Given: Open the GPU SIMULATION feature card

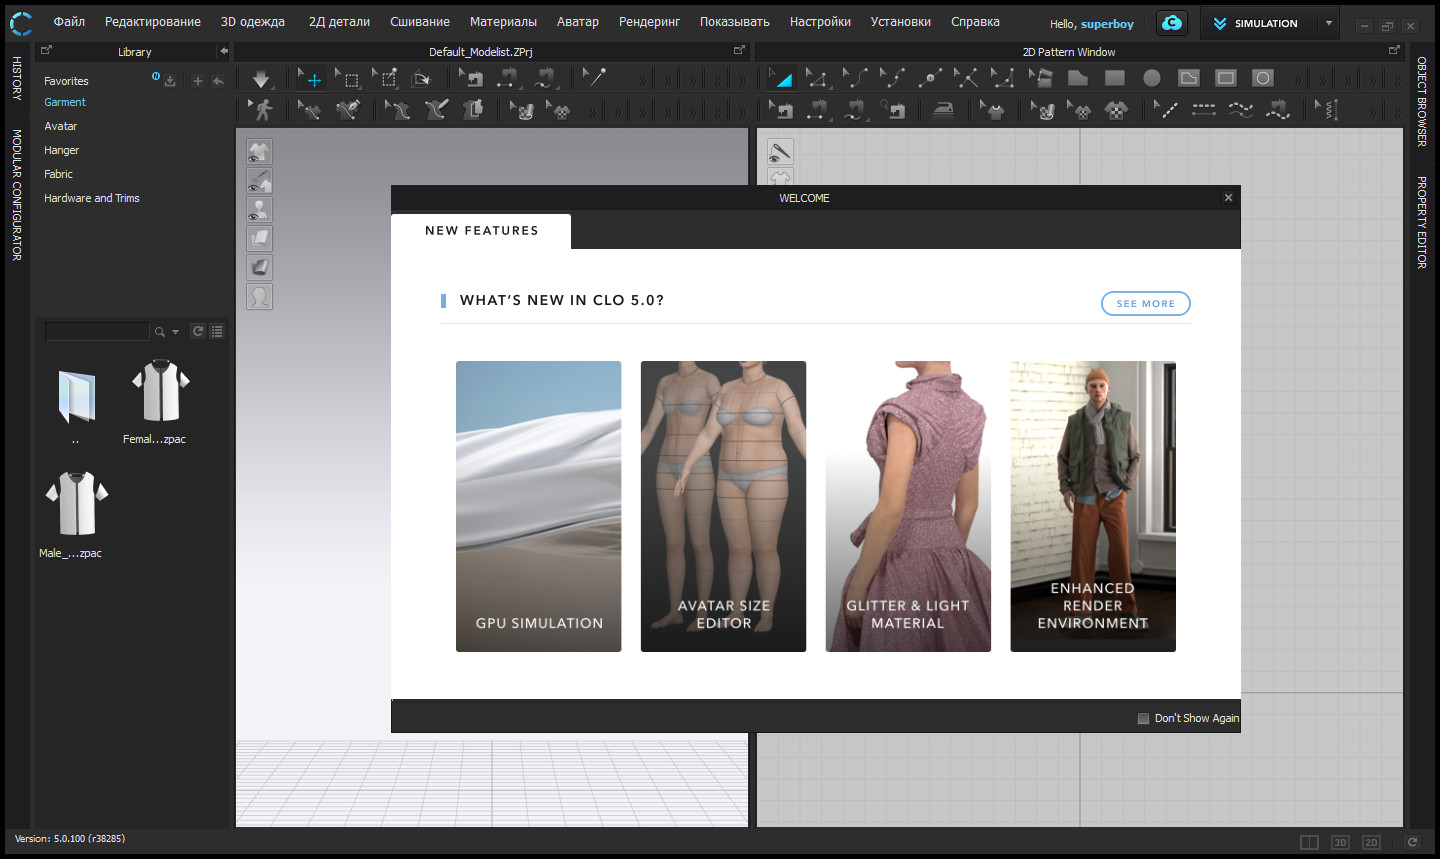Looking at the screenshot, I should (x=539, y=506).
